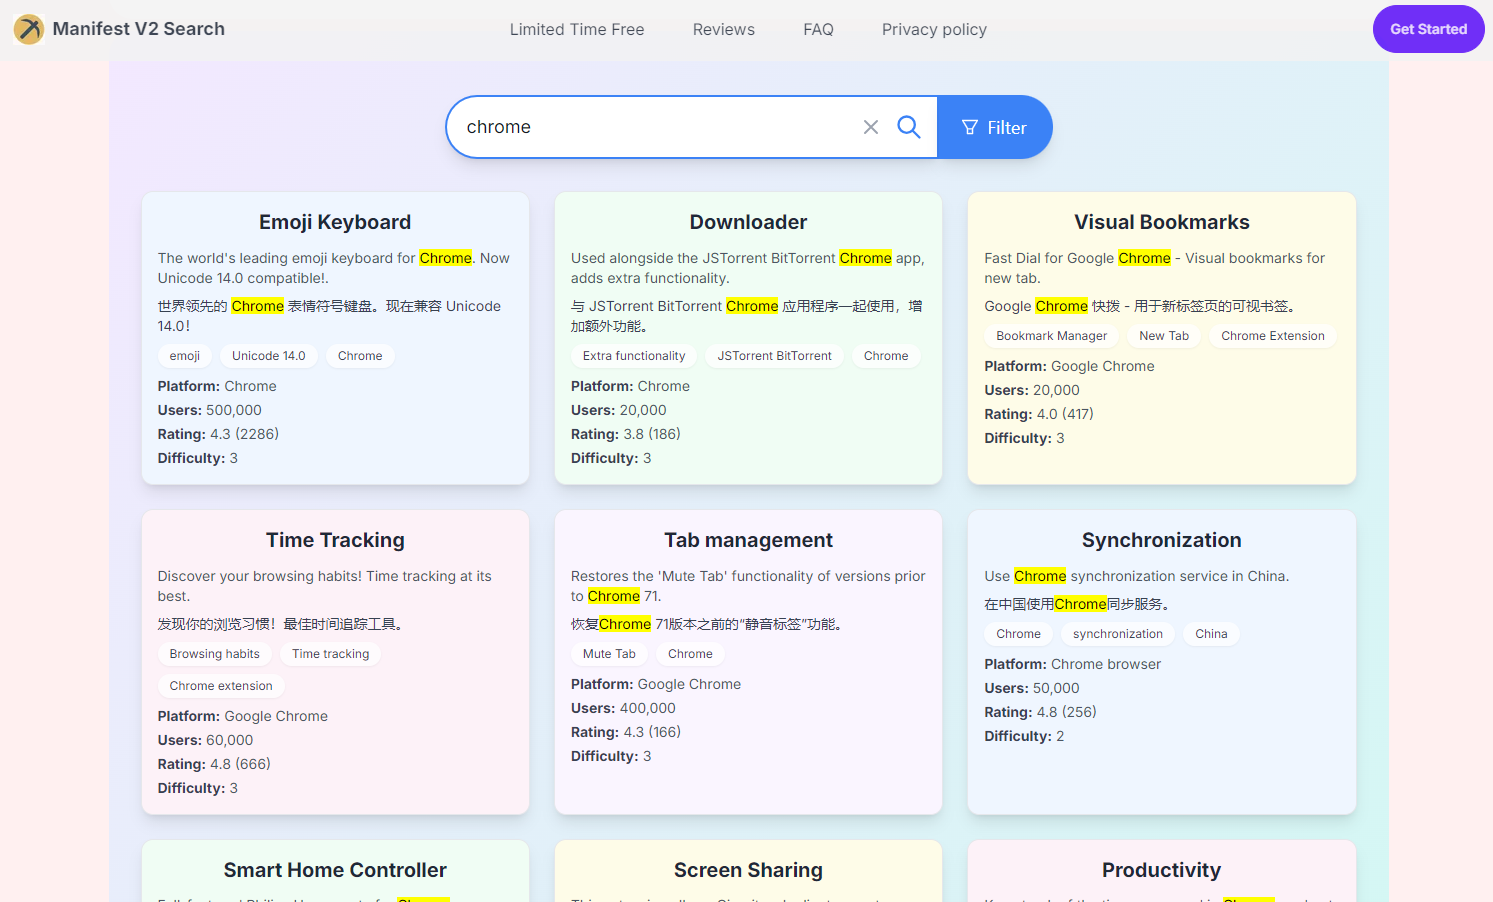The height and width of the screenshot is (902, 1493).
Task: Select Chrome extension tag on Time Tracking card
Action: (x=221, y=686)
